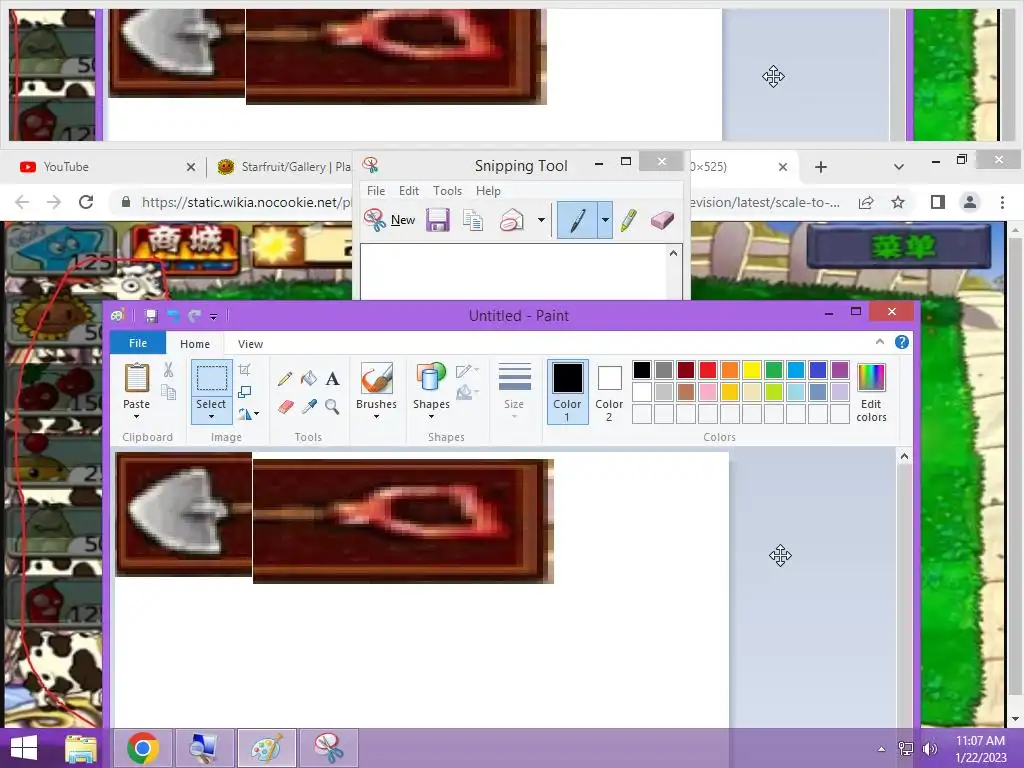Viewport: 1024px width, 768px height.
Task: Click the Save icon in Paint quick access
Action: [151, 316]
